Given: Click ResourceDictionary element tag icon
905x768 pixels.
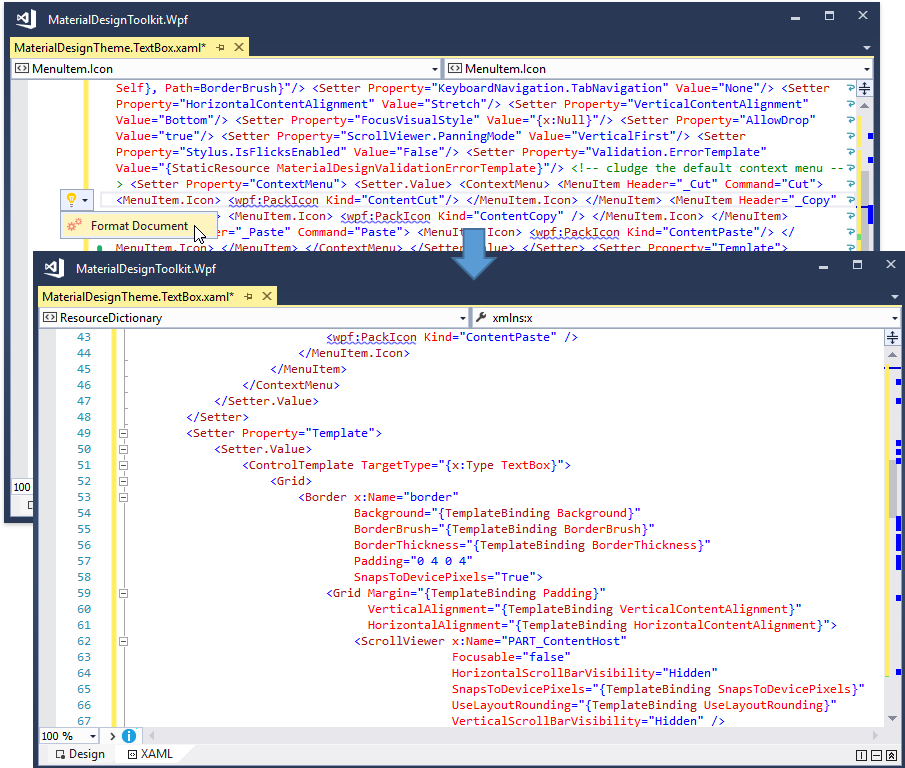Looking at the screenshot, I should [50, 317].
